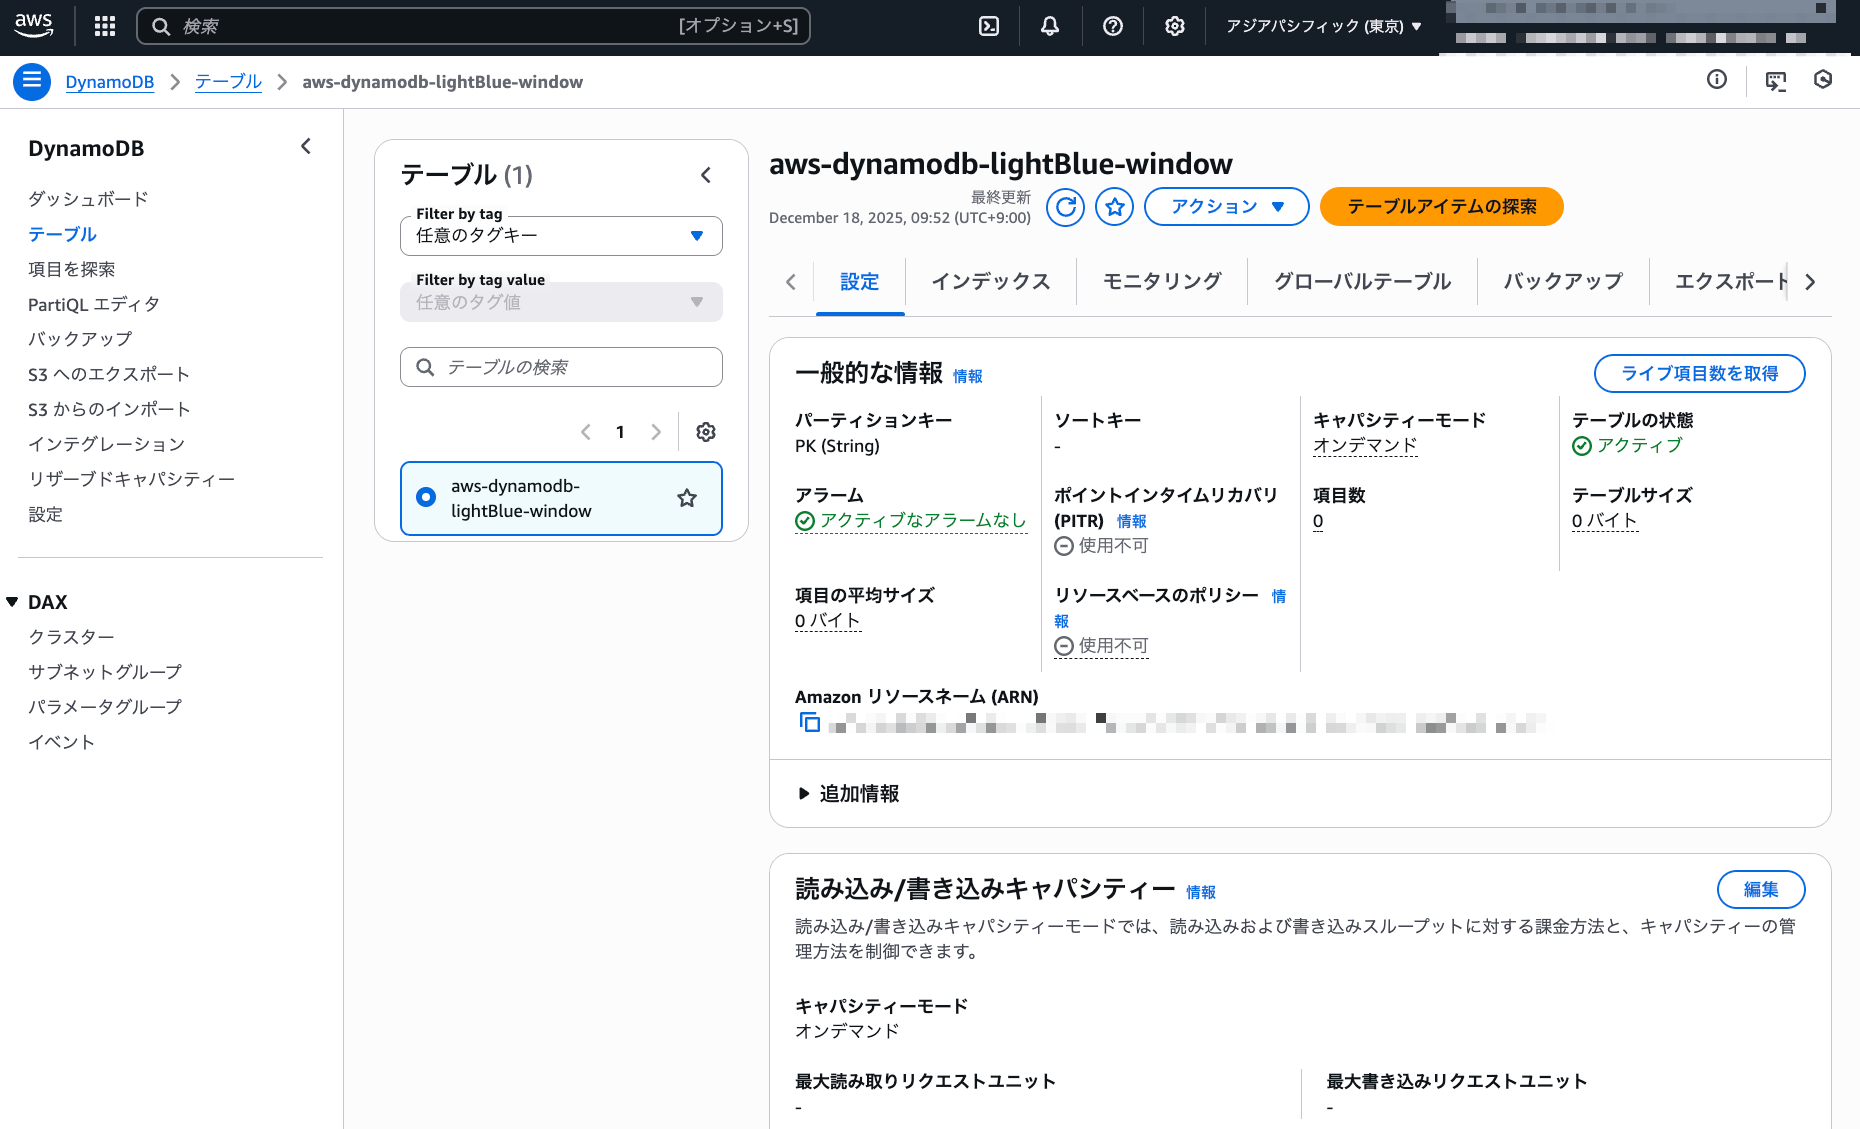
Task: Toggle the blue hamburger navigation menu
Action: click(32, 81)
